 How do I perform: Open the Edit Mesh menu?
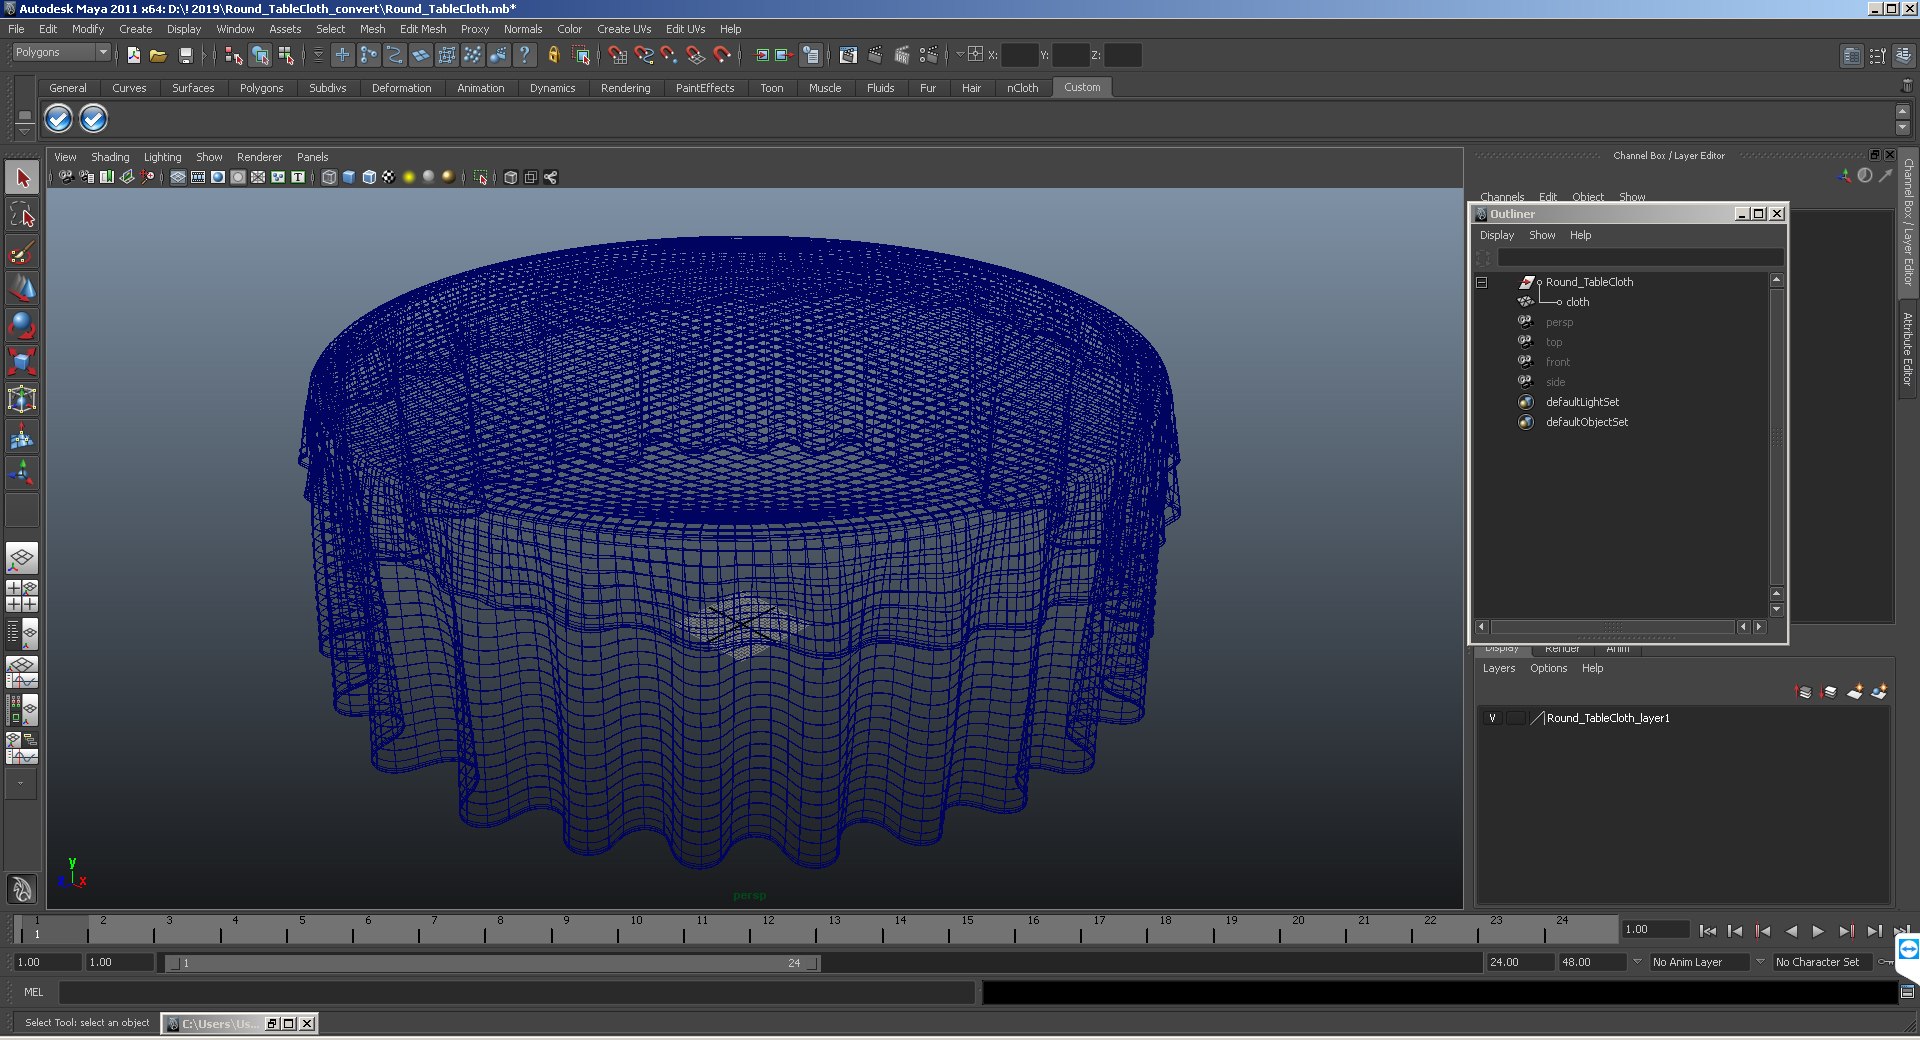[423, 29]
